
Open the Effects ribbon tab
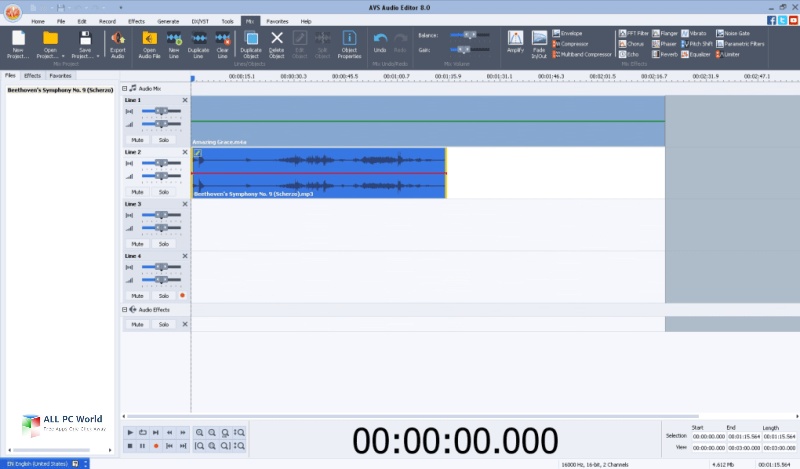pos(136,20)
